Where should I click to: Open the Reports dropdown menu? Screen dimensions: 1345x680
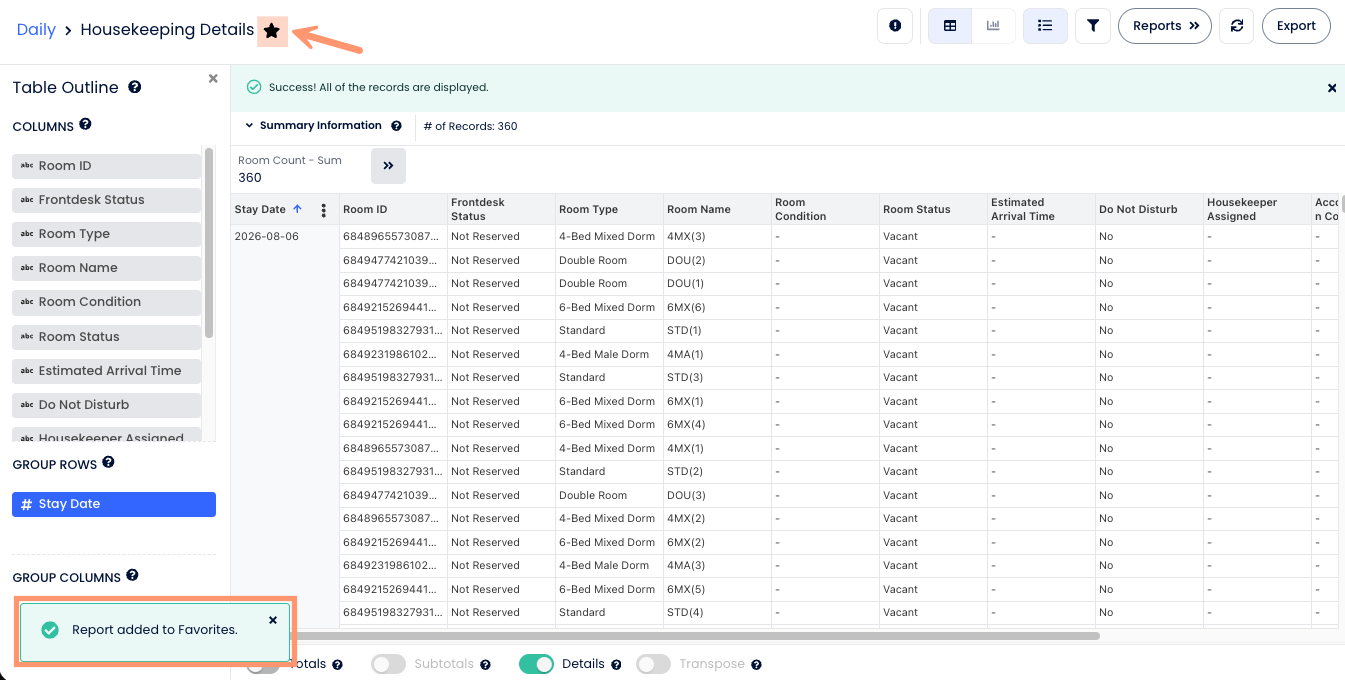[x=1165, y=26]
